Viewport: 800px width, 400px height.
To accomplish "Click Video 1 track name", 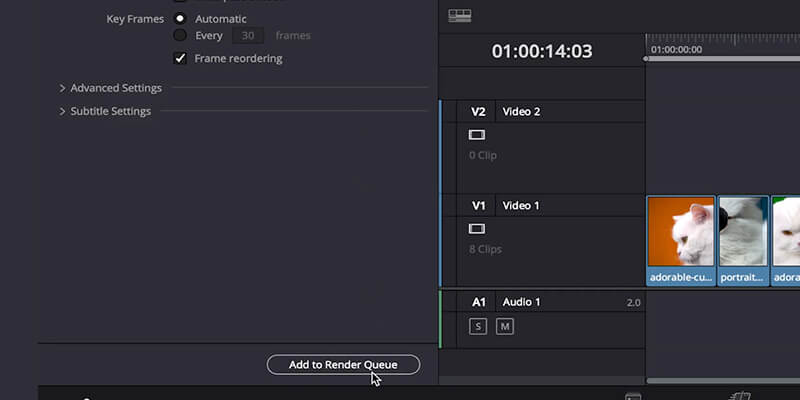I will [521, 206].
